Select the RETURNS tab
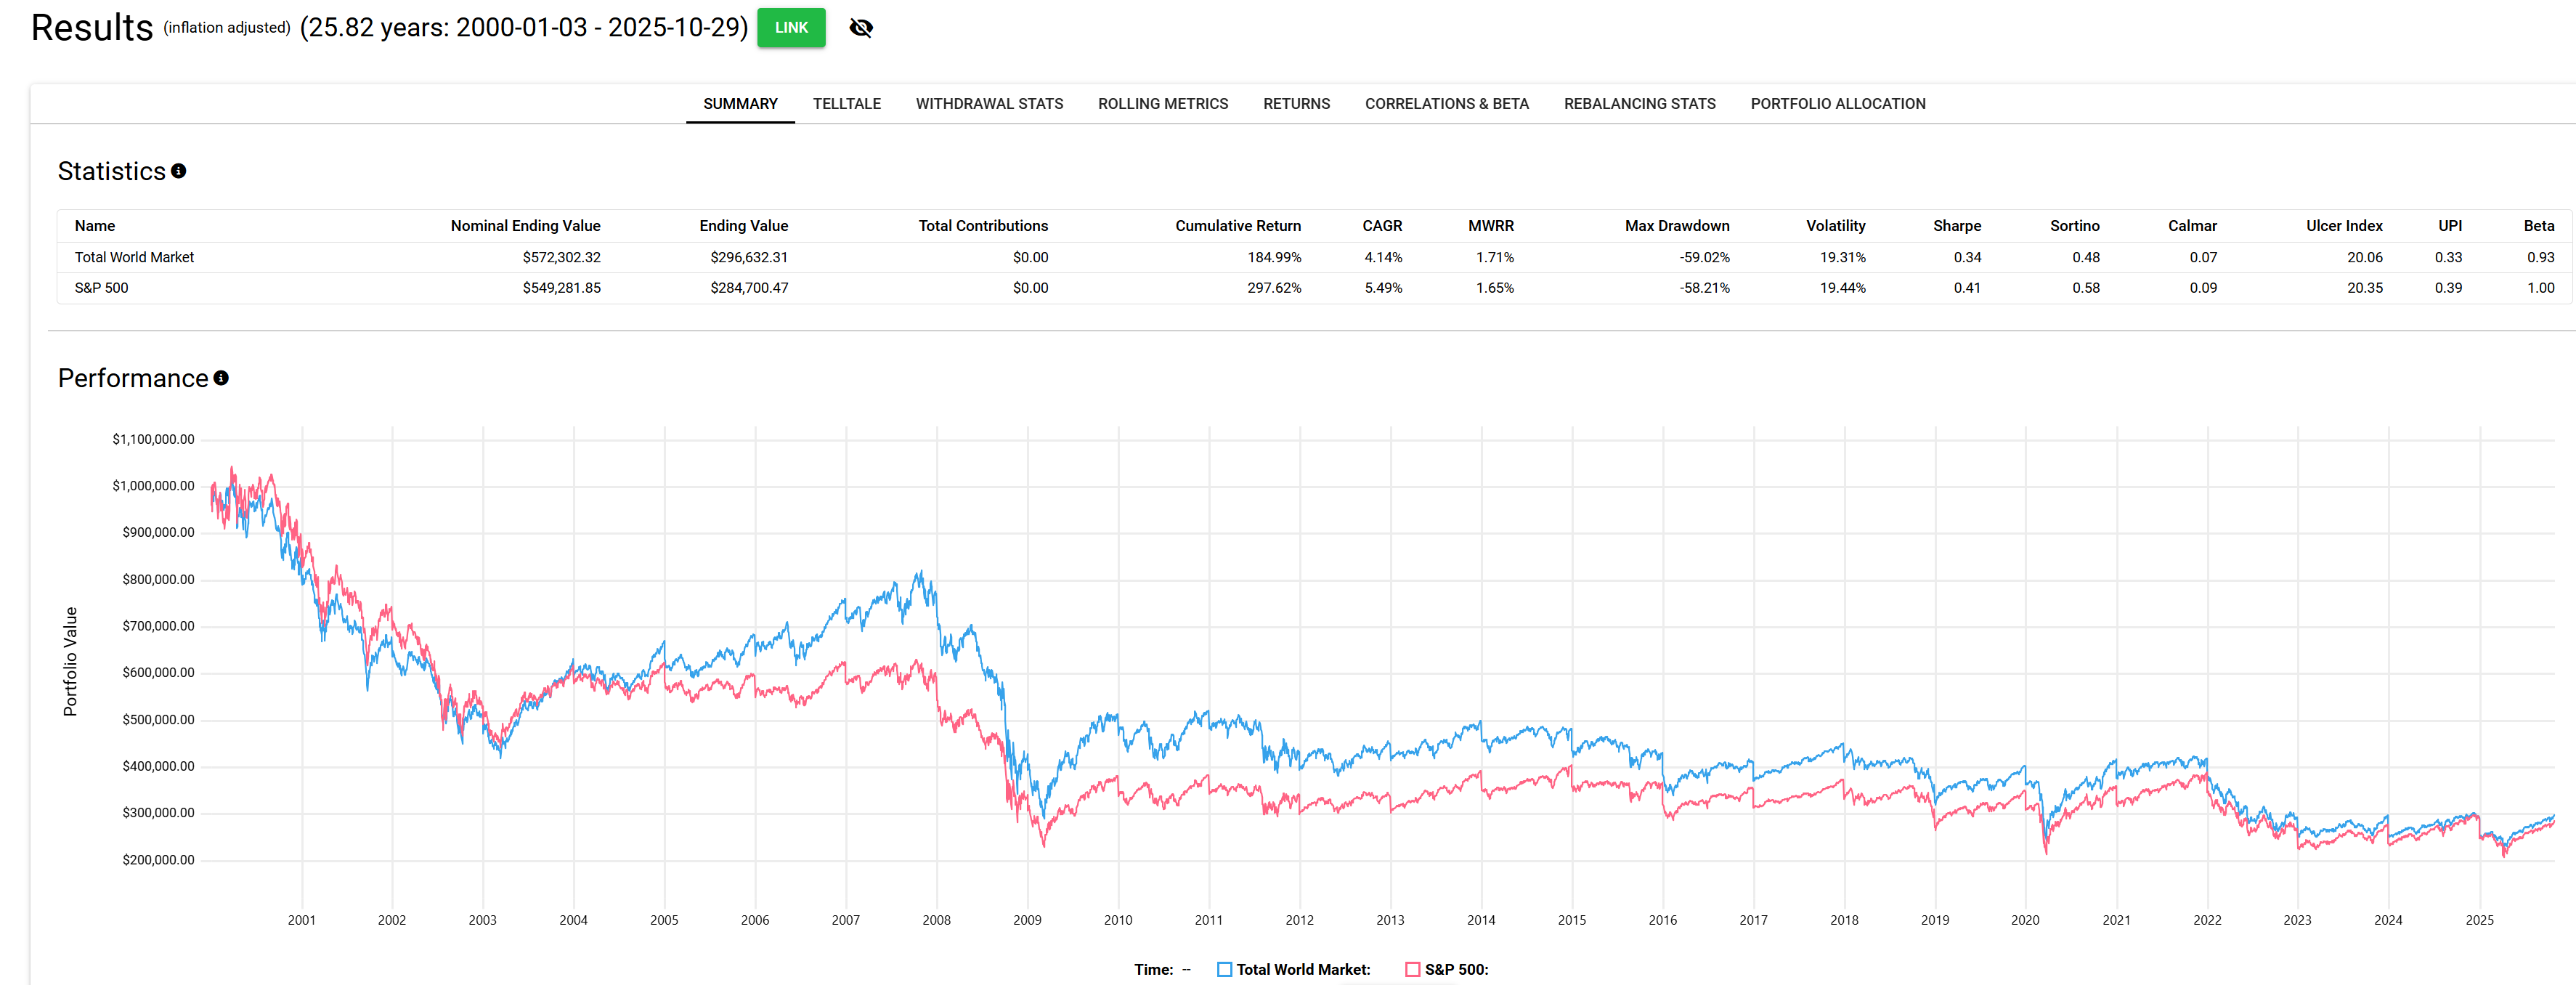The image size is (2576, 985). pos(1296,104)
